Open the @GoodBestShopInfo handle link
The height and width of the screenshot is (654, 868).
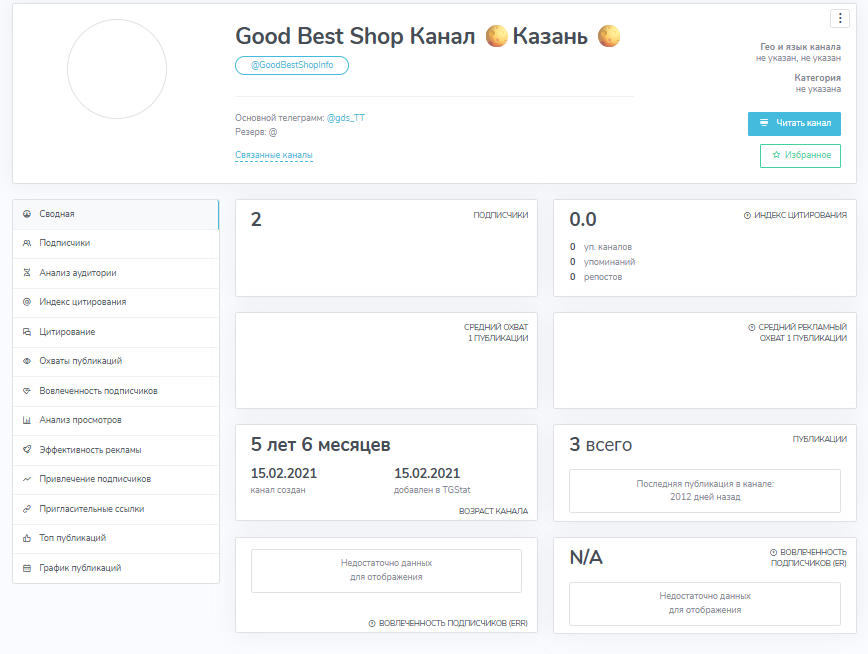click(292, 65)
